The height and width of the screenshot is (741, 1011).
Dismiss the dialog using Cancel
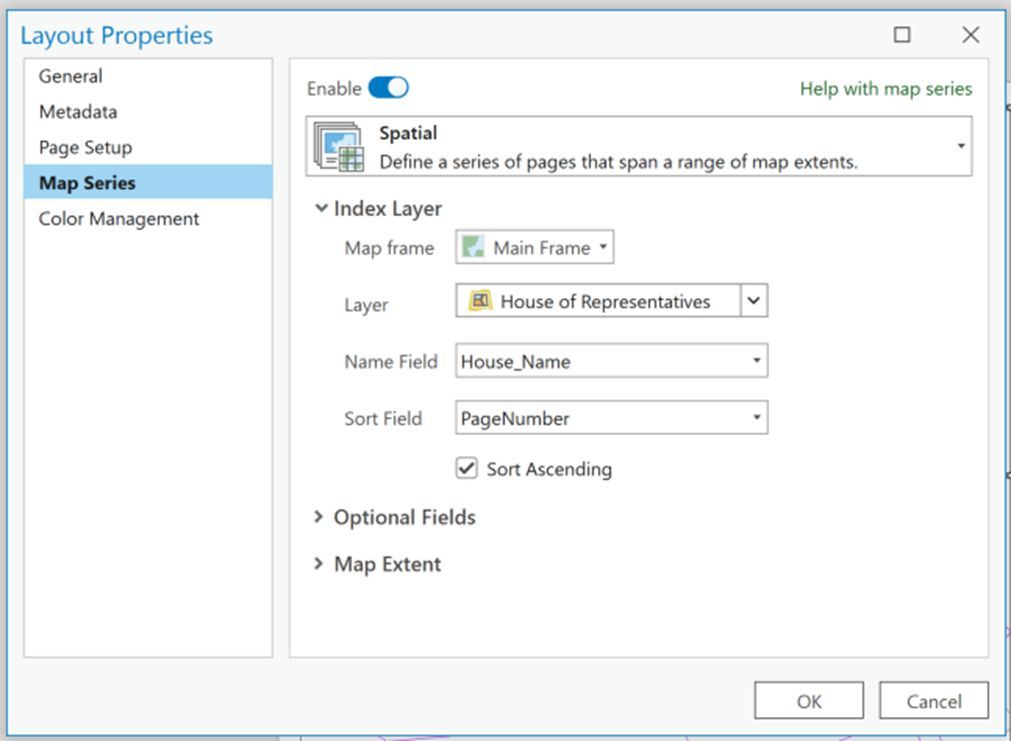pos(932,700)
